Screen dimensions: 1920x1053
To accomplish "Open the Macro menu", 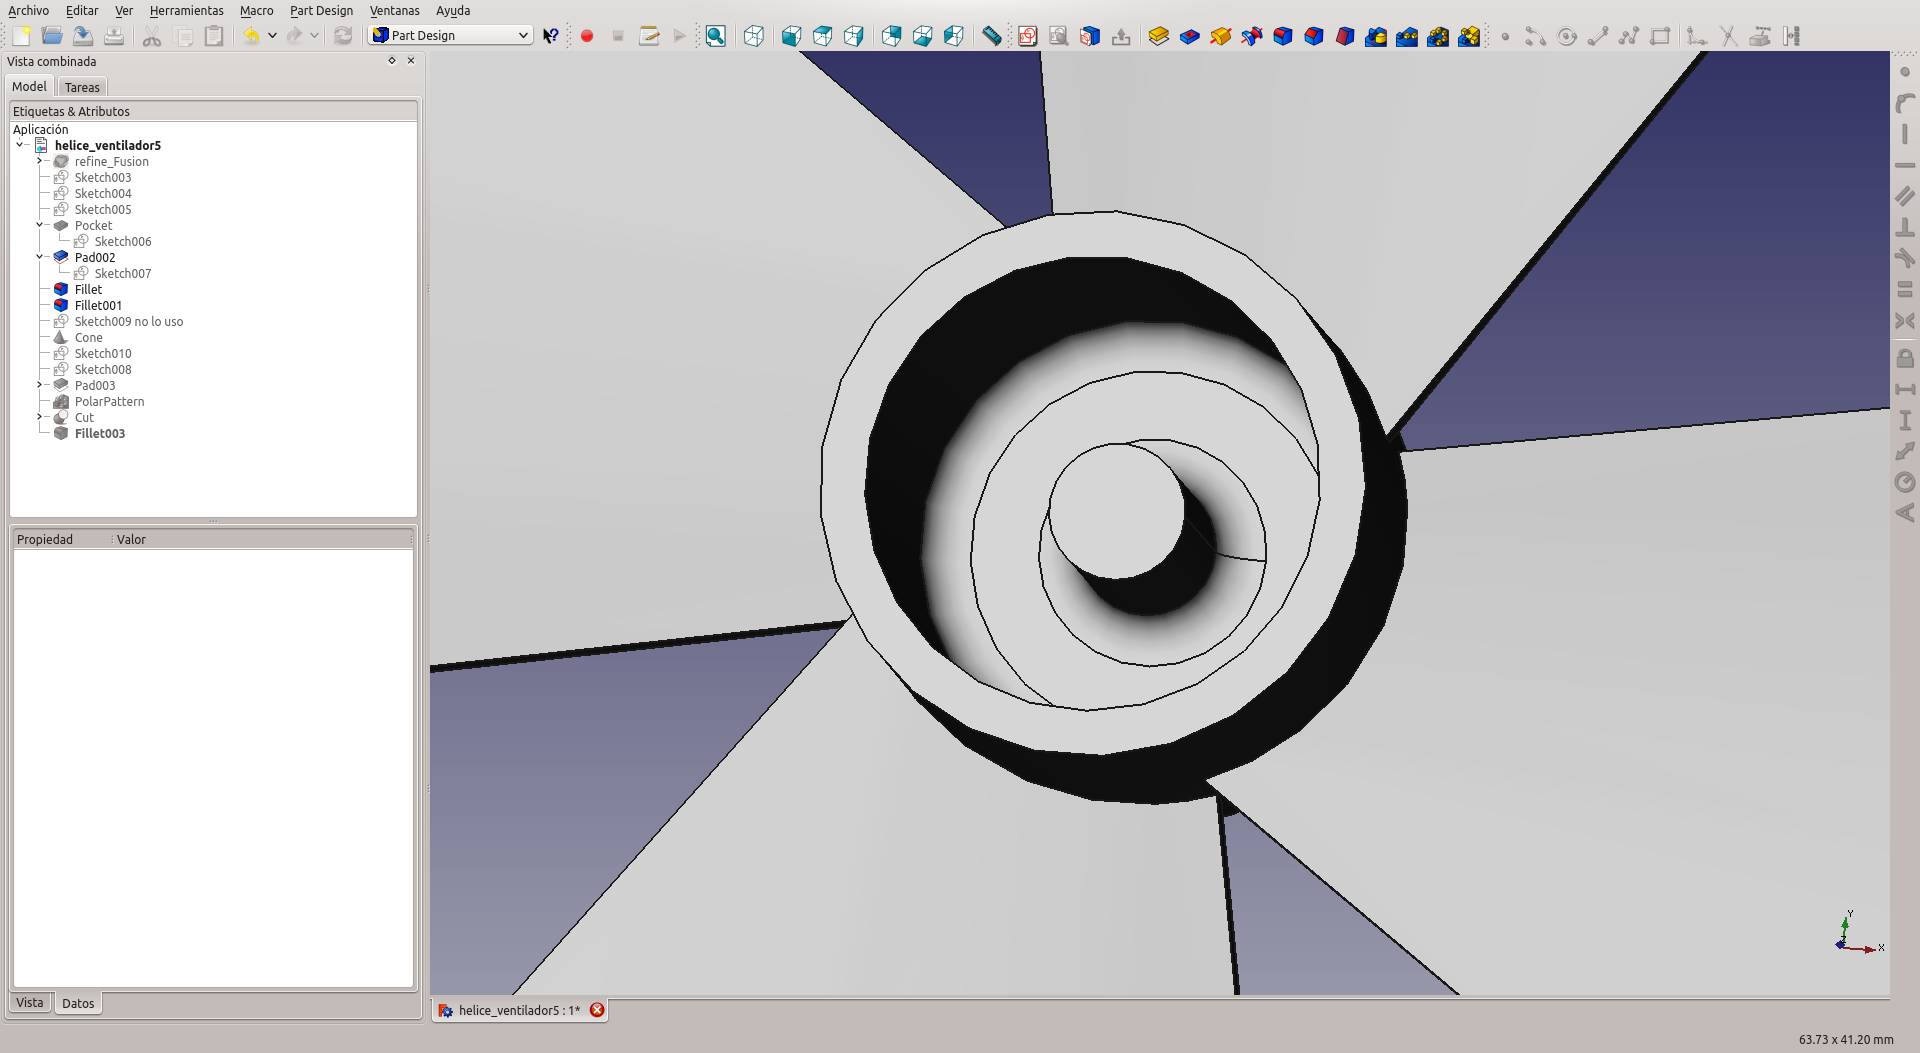I will tap(256, 10).
